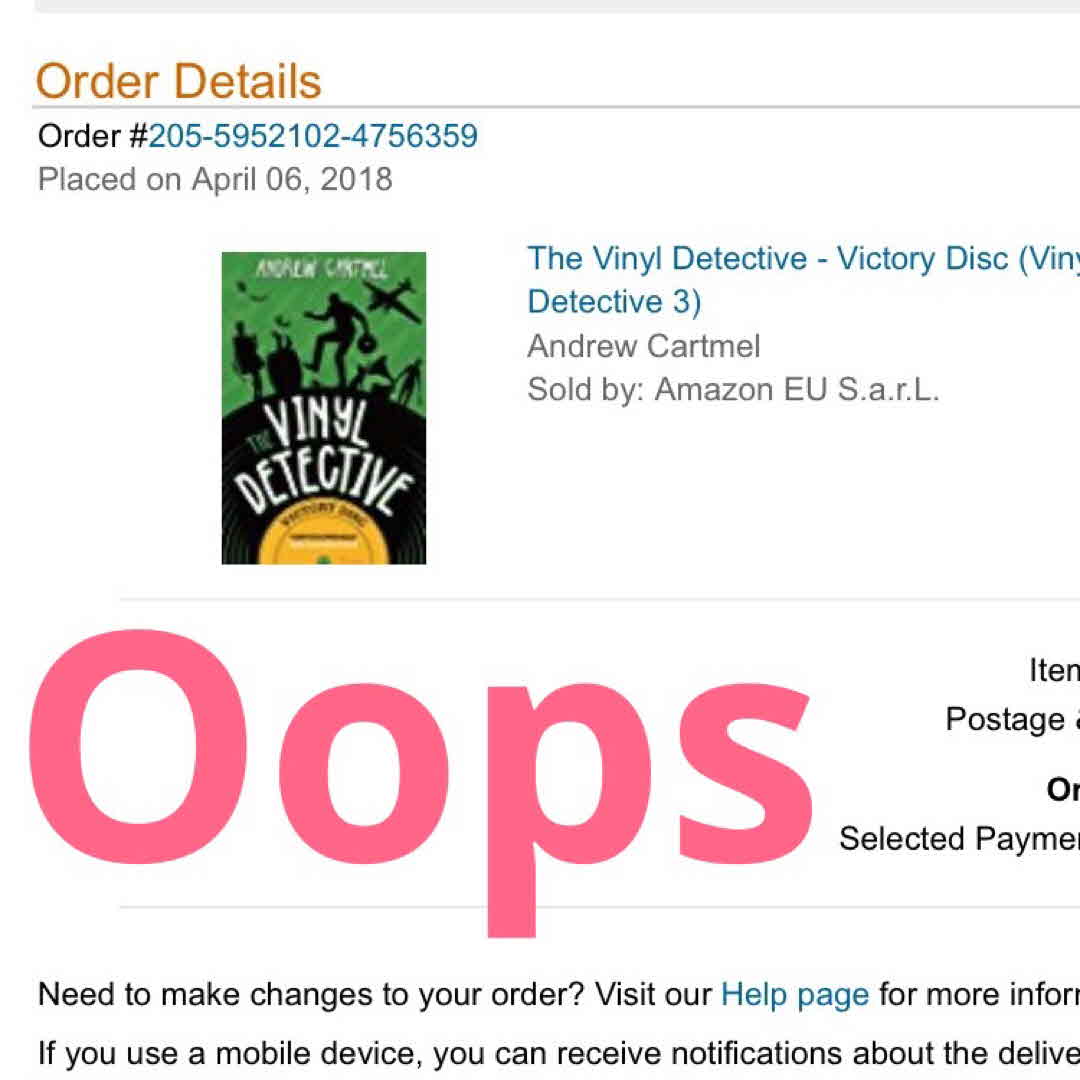
Task: Click the Selected Payment label
Action: 959,839
